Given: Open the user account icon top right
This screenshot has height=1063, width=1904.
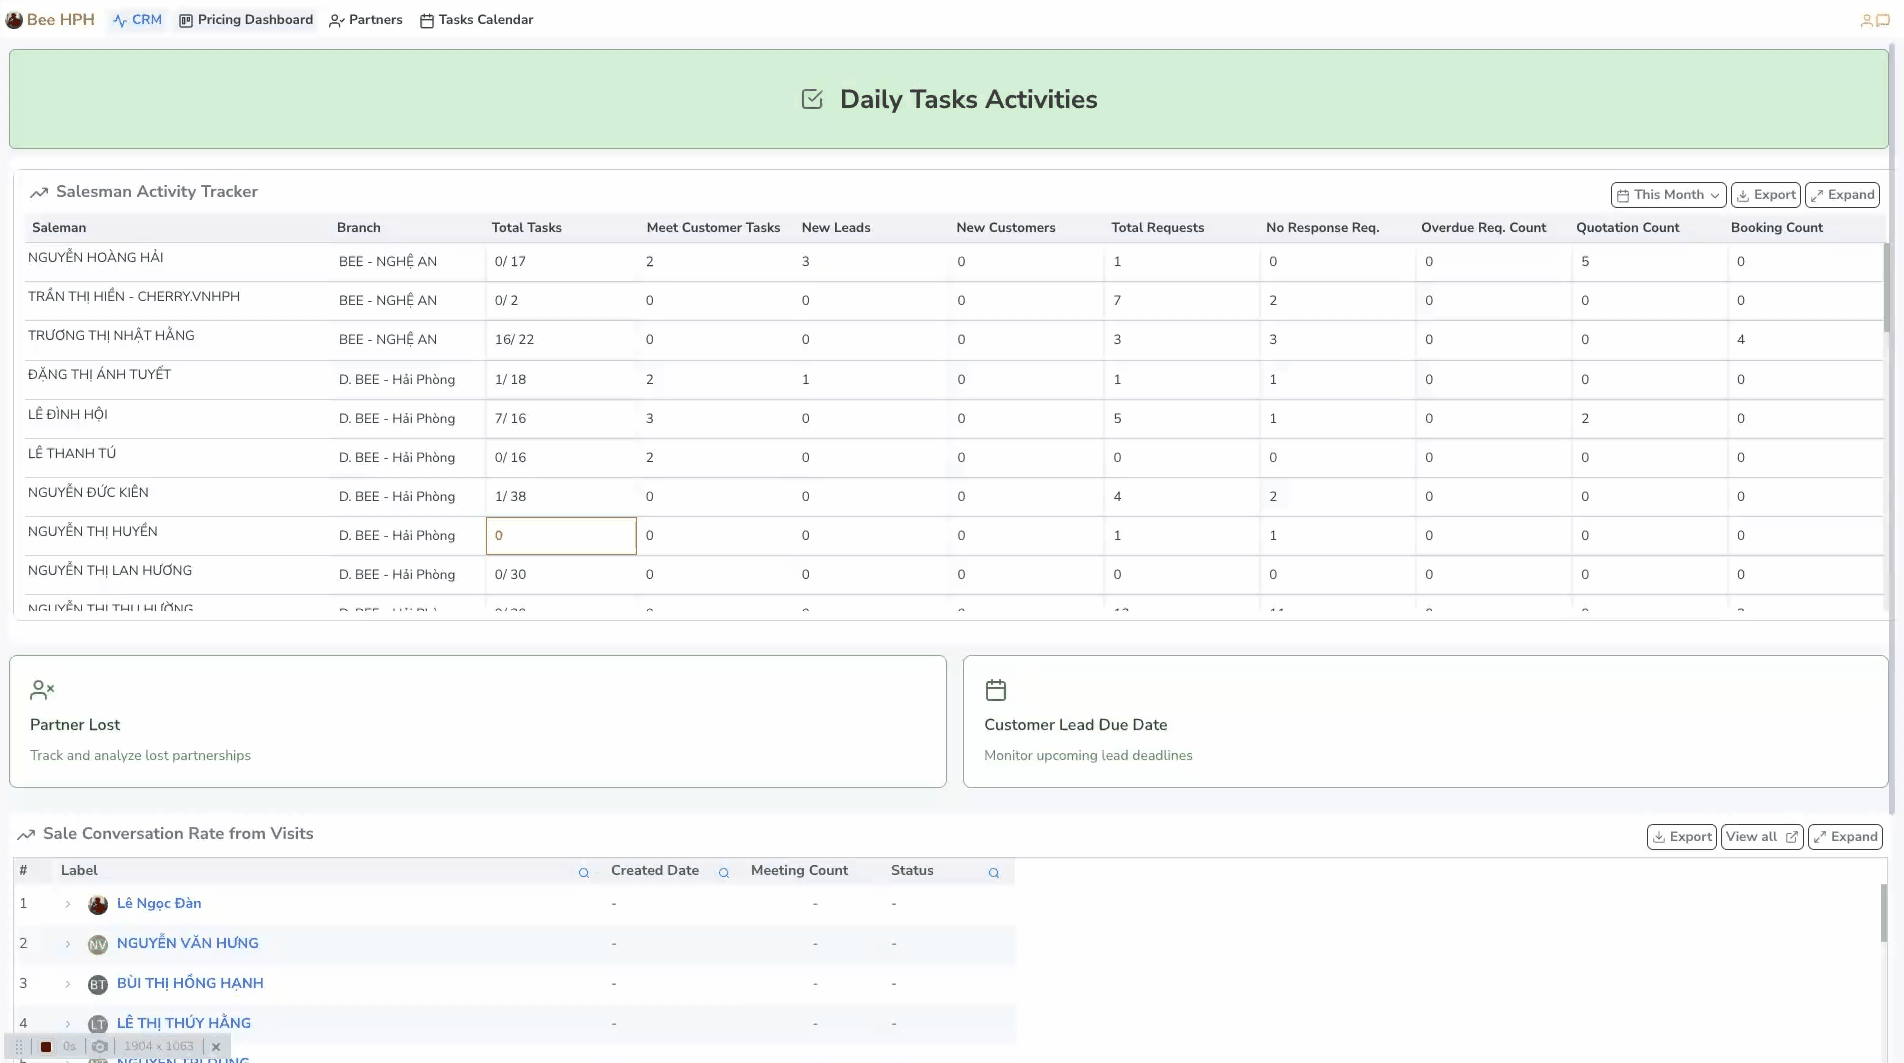Looking at the screenshot, I should point(1866,20).
